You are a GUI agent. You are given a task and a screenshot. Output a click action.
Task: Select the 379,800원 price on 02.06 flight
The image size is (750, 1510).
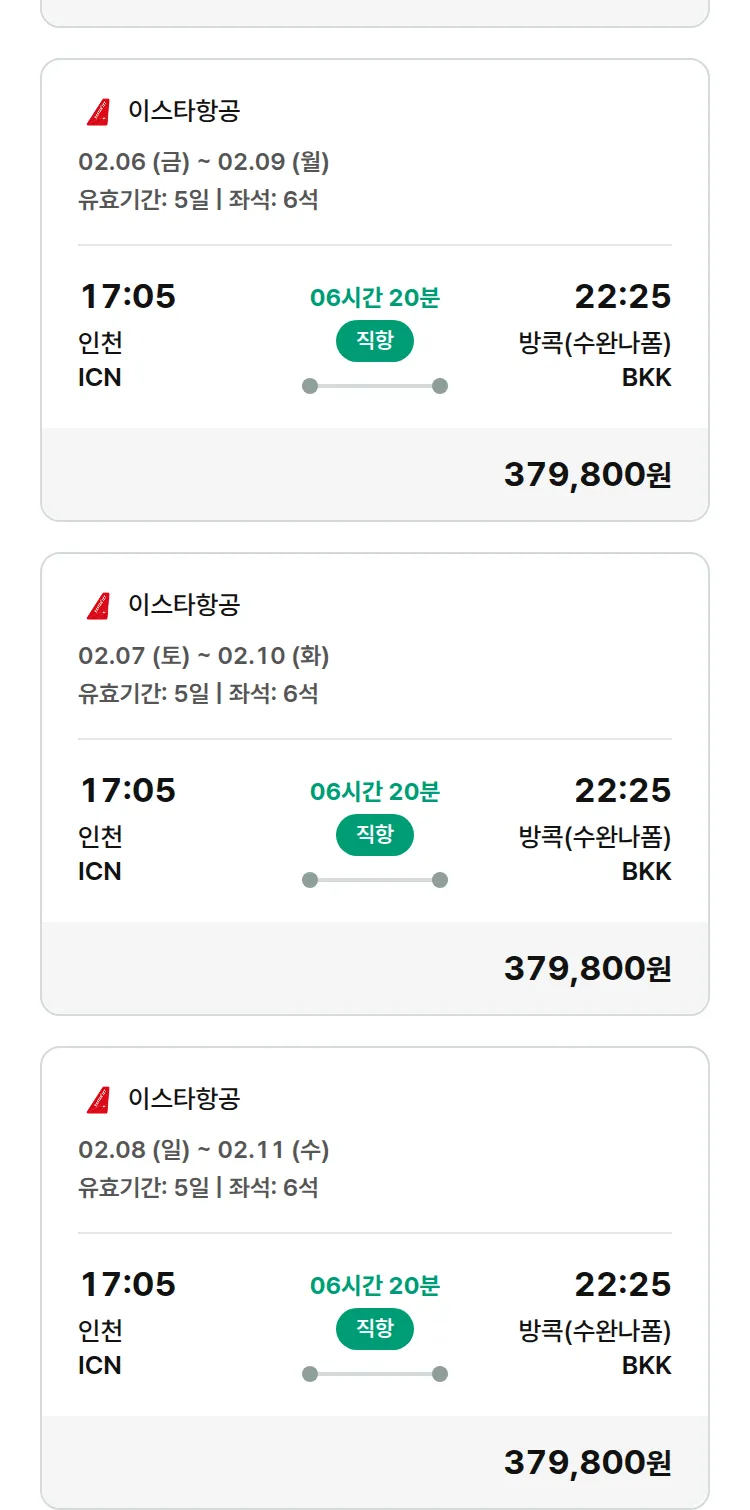pyautogui.click(x=587, y=475)
